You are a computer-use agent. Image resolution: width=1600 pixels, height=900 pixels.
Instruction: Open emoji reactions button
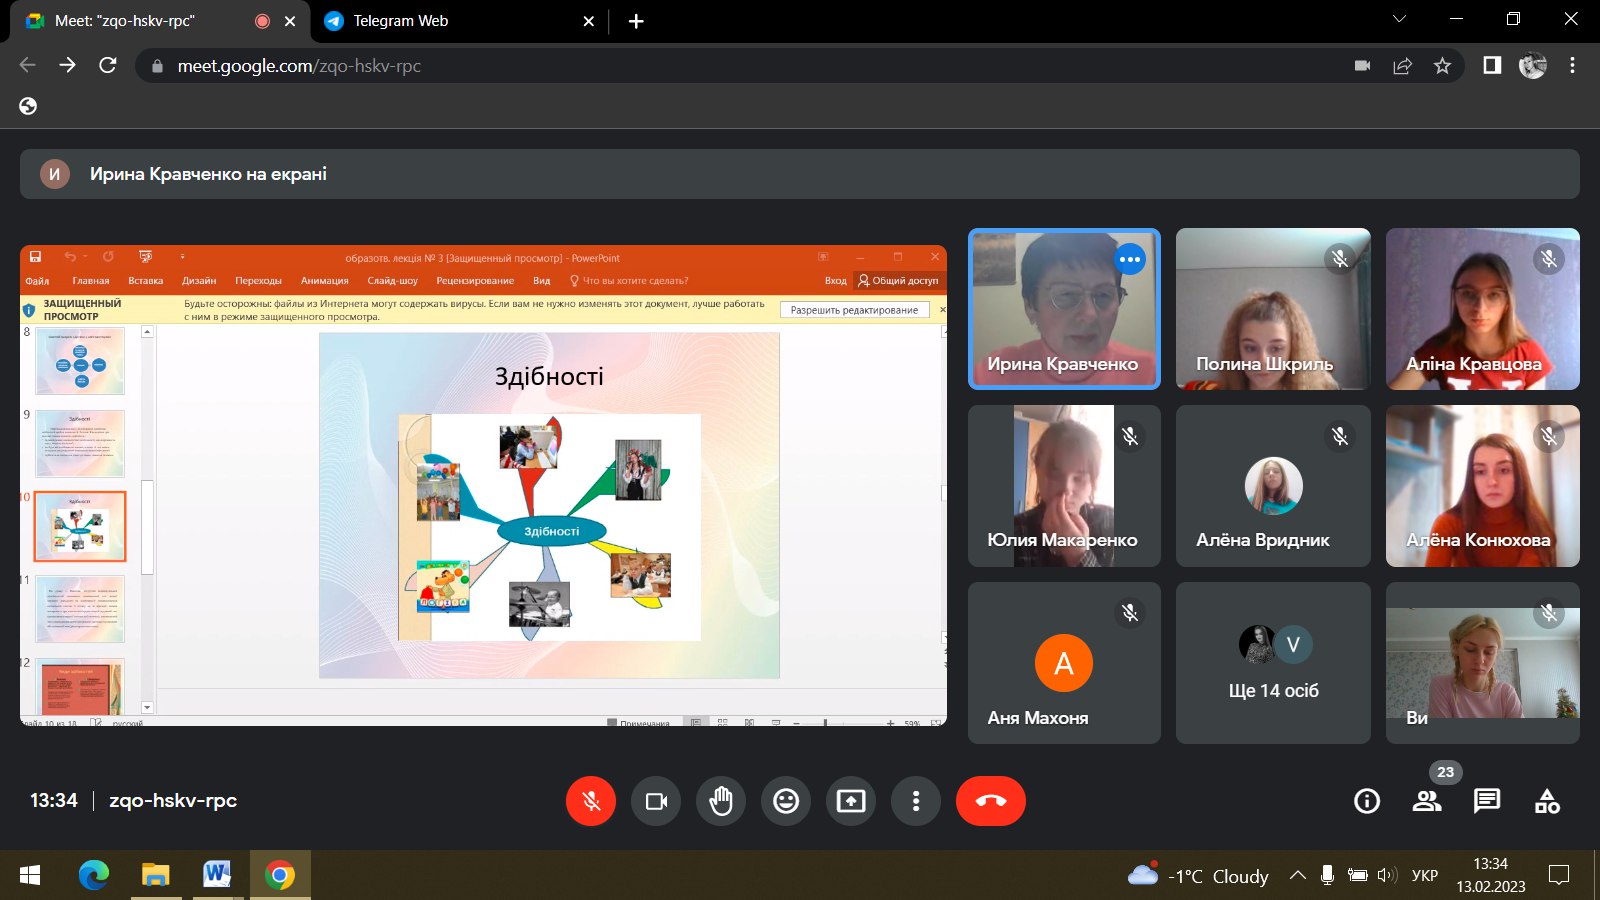click(786, 801)
